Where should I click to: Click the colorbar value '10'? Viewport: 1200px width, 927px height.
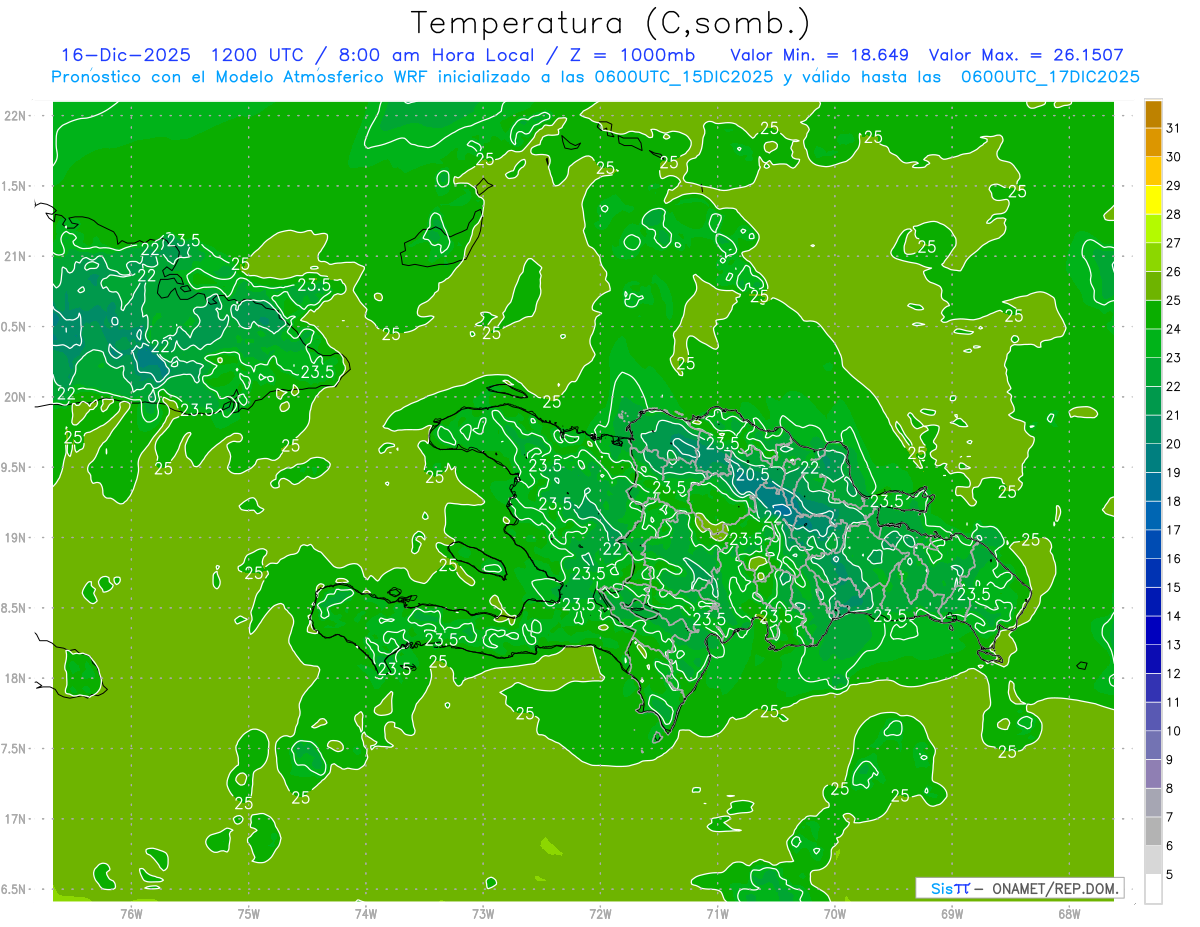1174,731
